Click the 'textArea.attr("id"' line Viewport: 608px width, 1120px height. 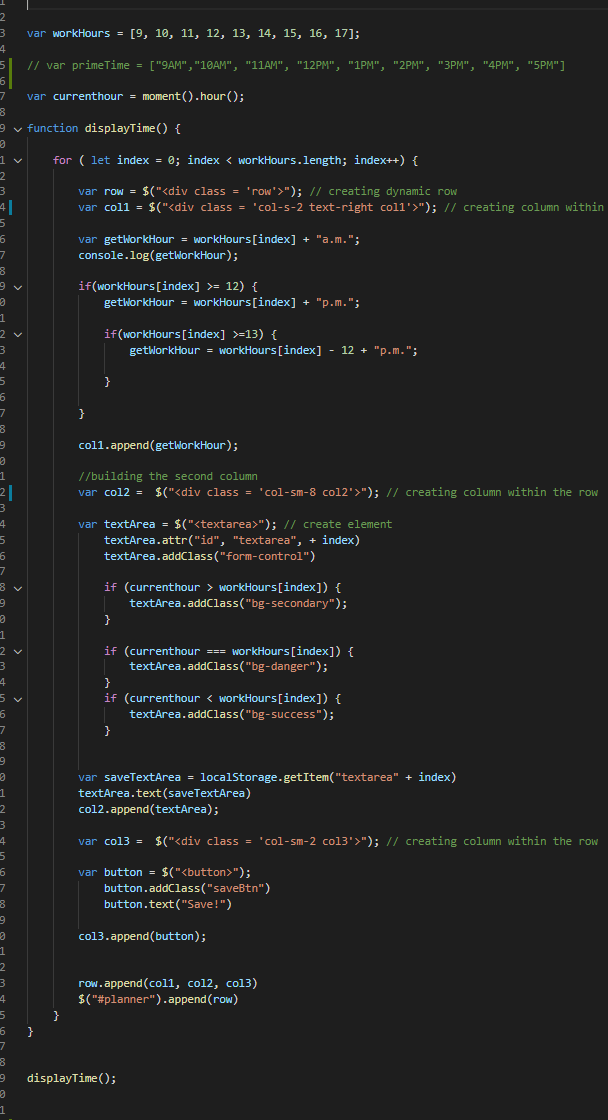(x=231, y=540)
